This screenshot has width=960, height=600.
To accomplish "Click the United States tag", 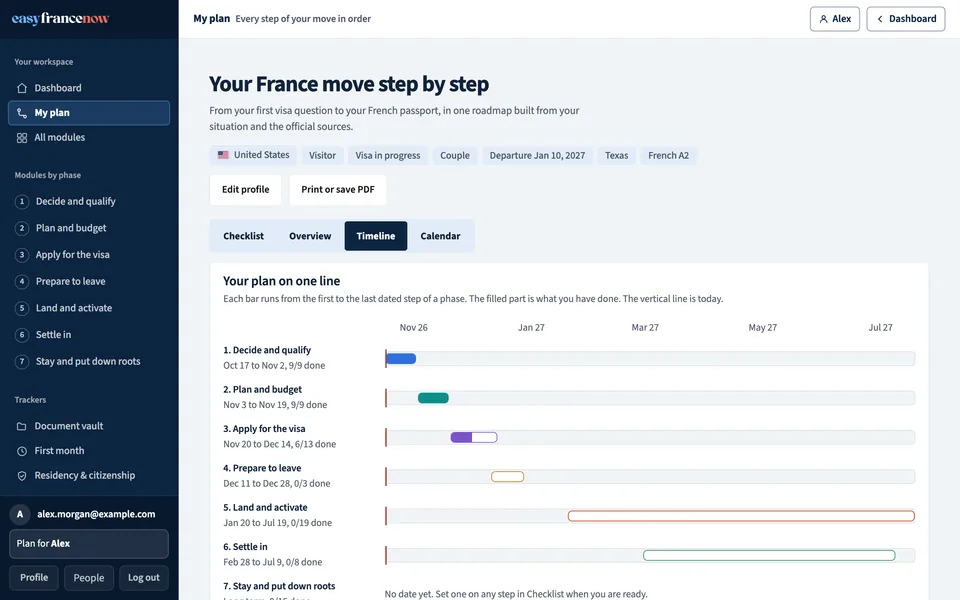I will [253, 156].
